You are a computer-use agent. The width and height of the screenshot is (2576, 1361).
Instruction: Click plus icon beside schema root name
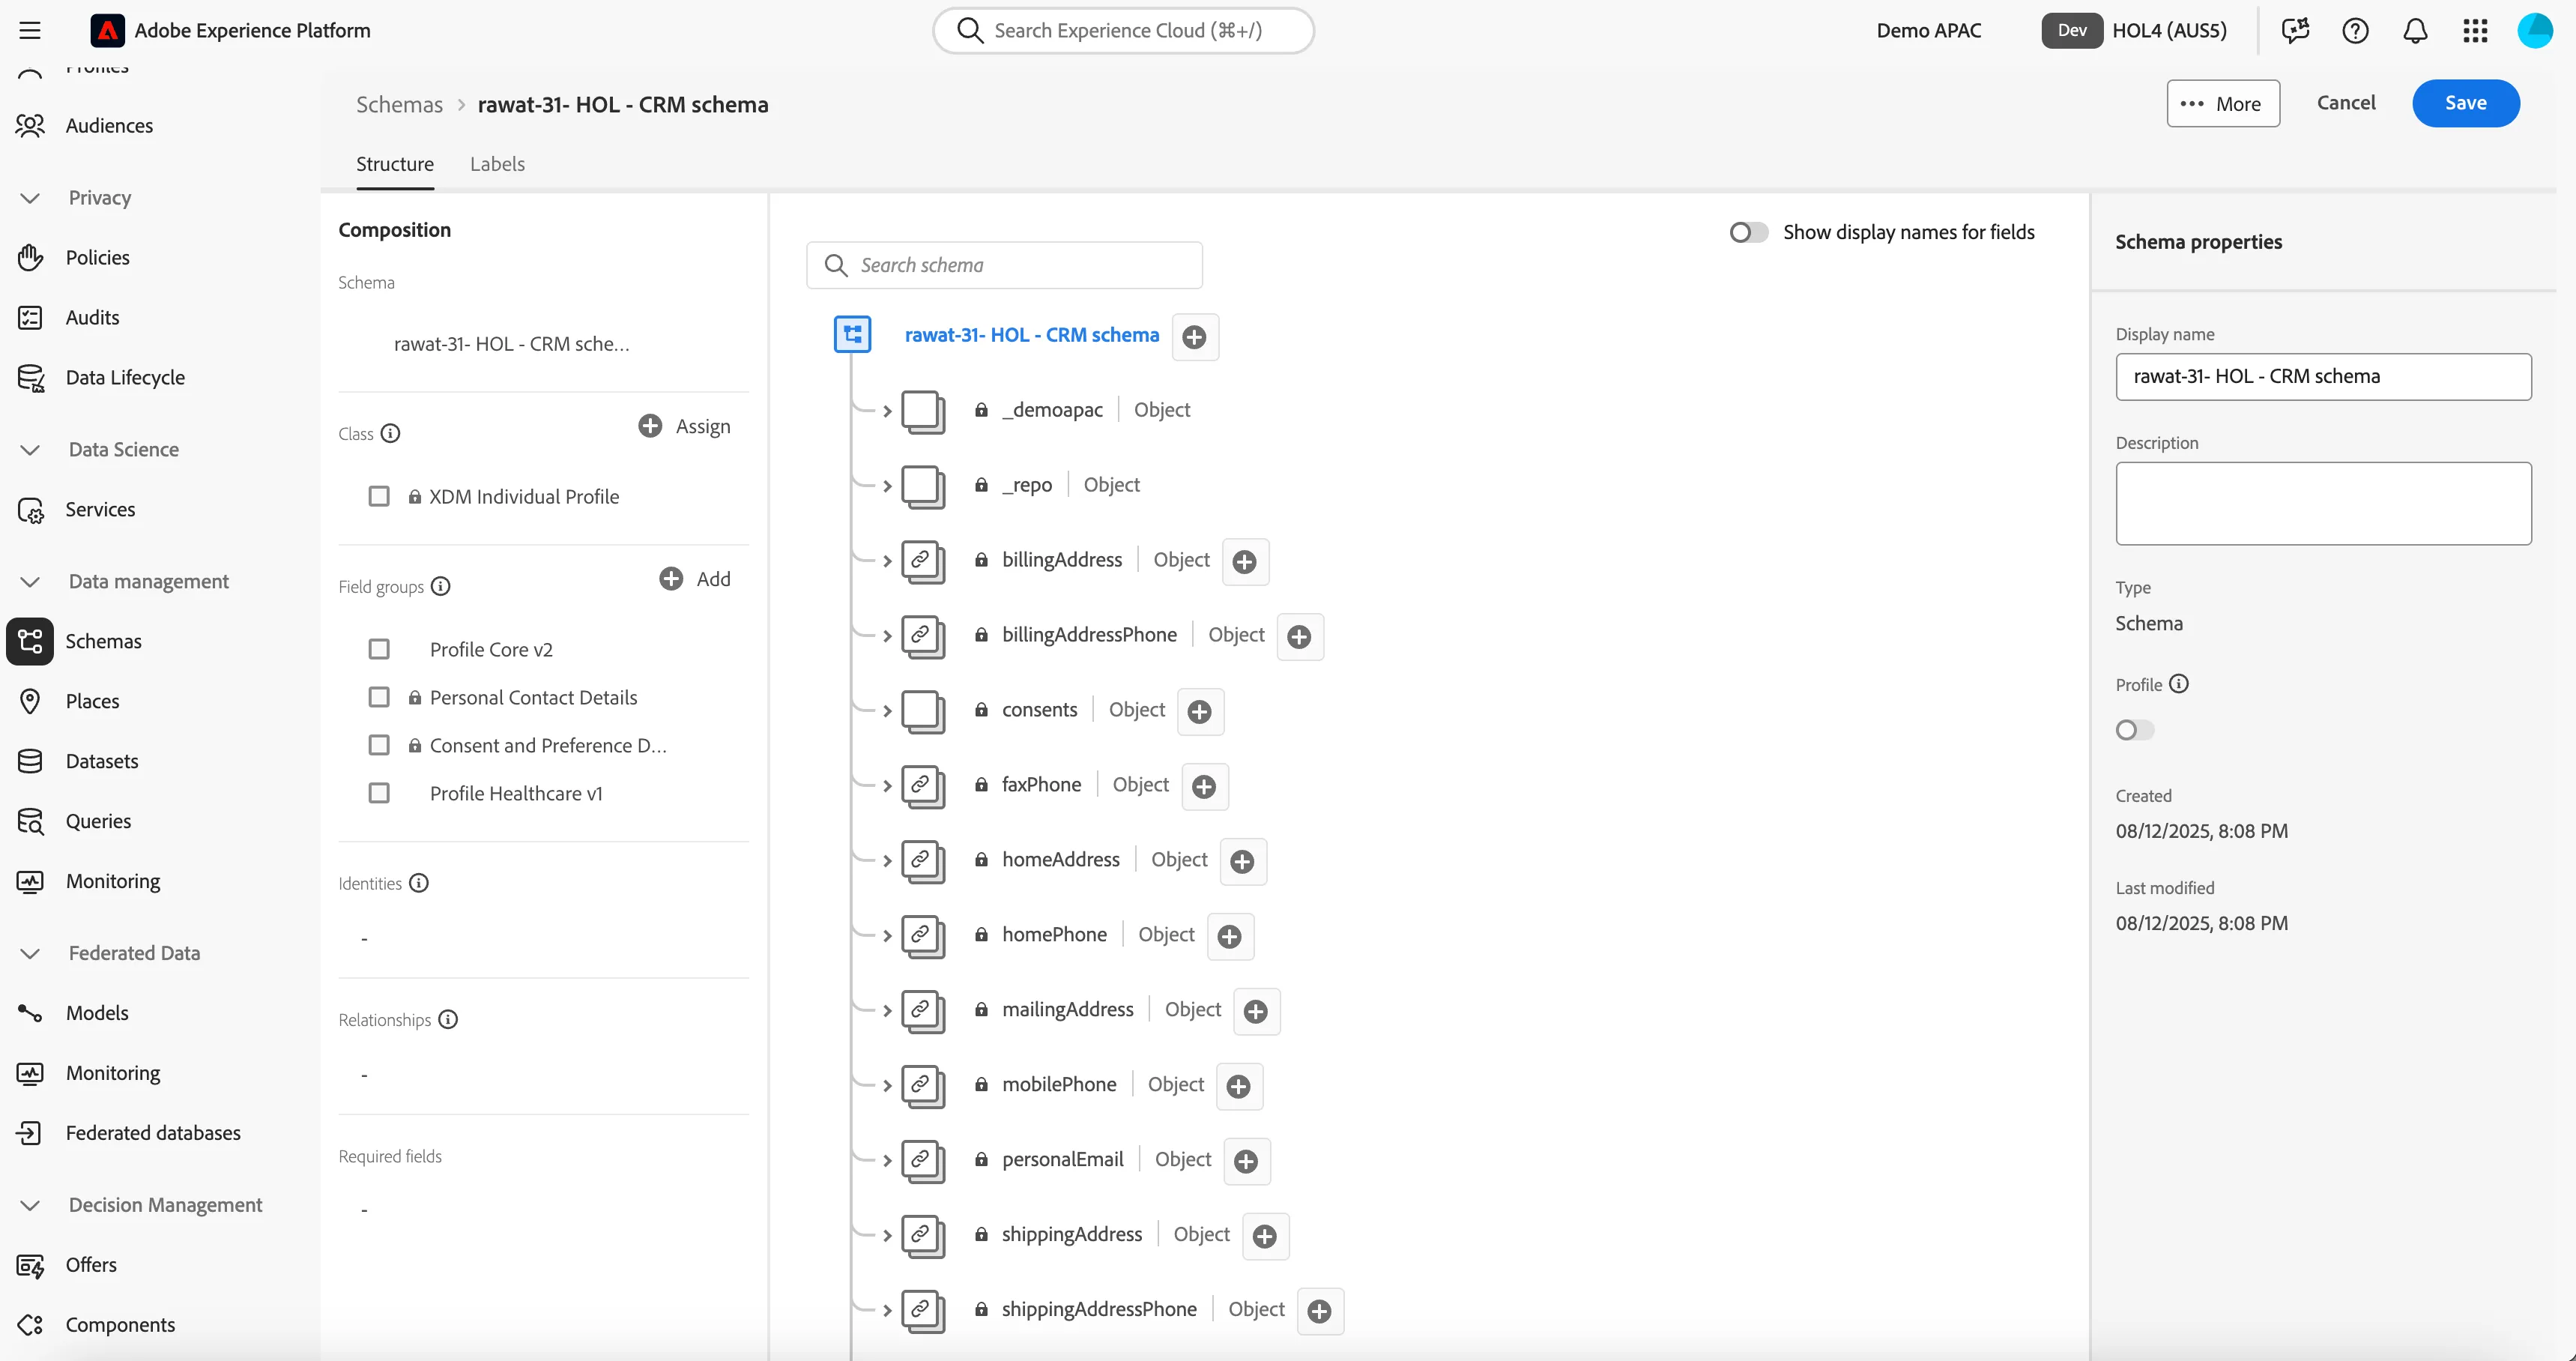click(x=1194, y=336)
